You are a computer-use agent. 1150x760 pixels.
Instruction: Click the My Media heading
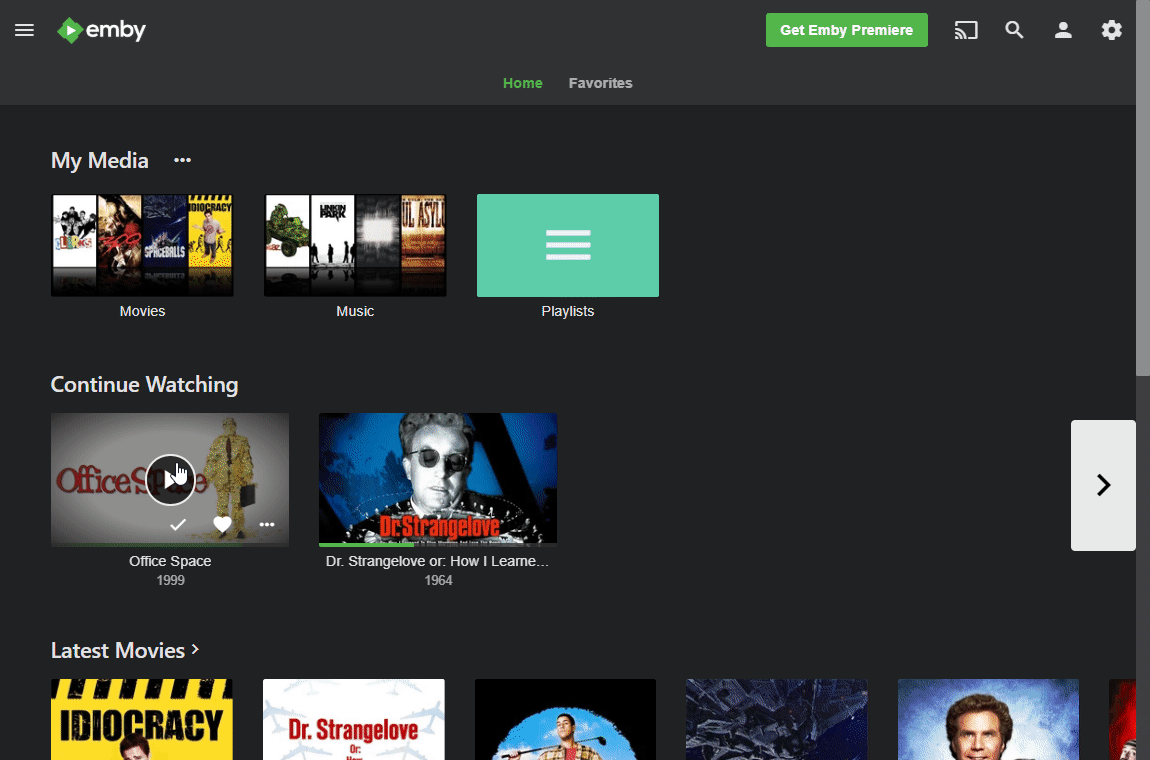[100, 160]
